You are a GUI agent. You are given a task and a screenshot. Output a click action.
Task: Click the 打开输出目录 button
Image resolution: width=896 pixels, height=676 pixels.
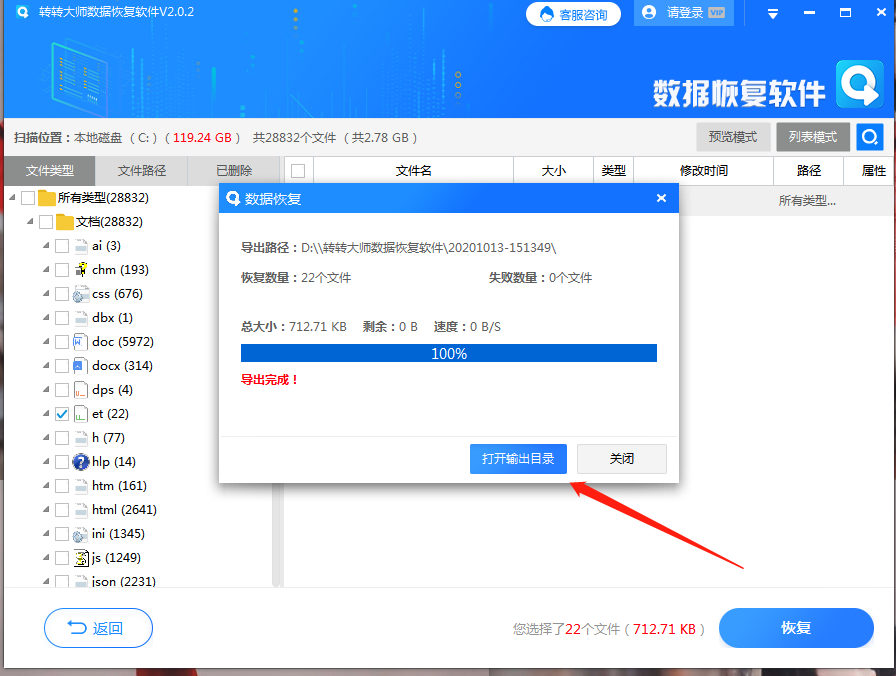pos(518,458)
